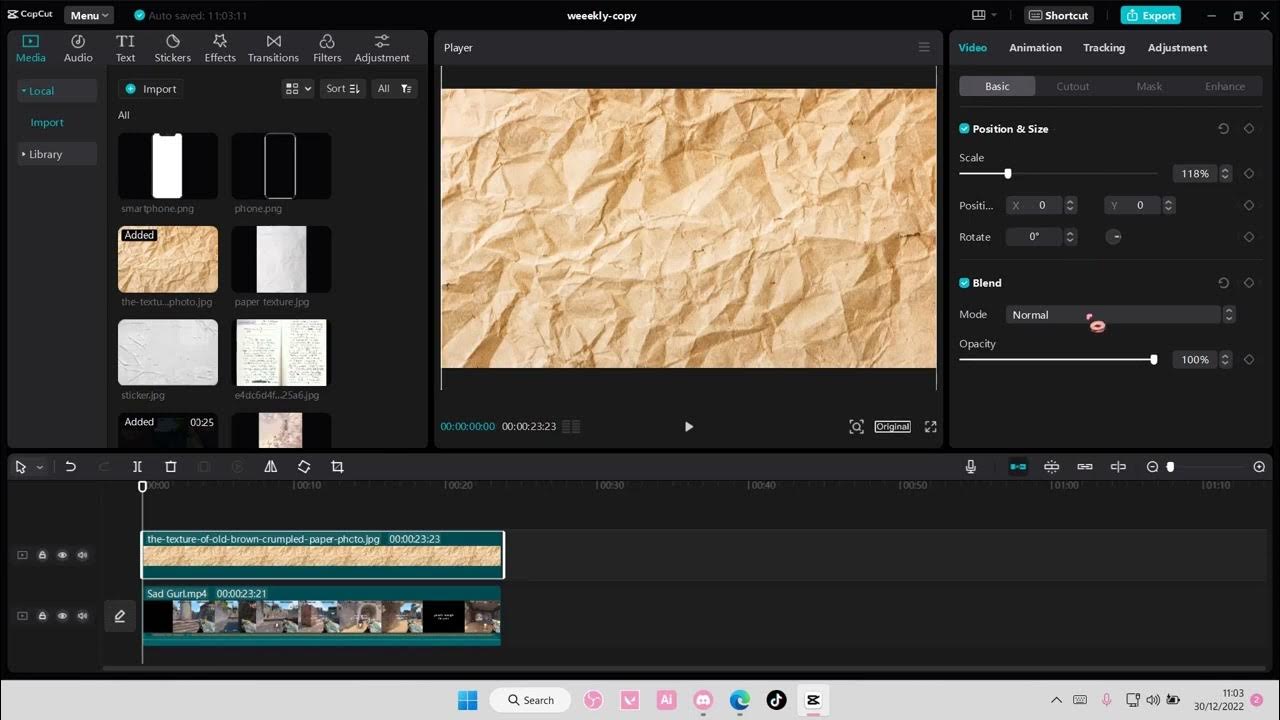This screenshot has width=1280, height=720.
Task: Reset Position & Size with the reset icon
Action: pyautogui.click(x=1223, y=129)
